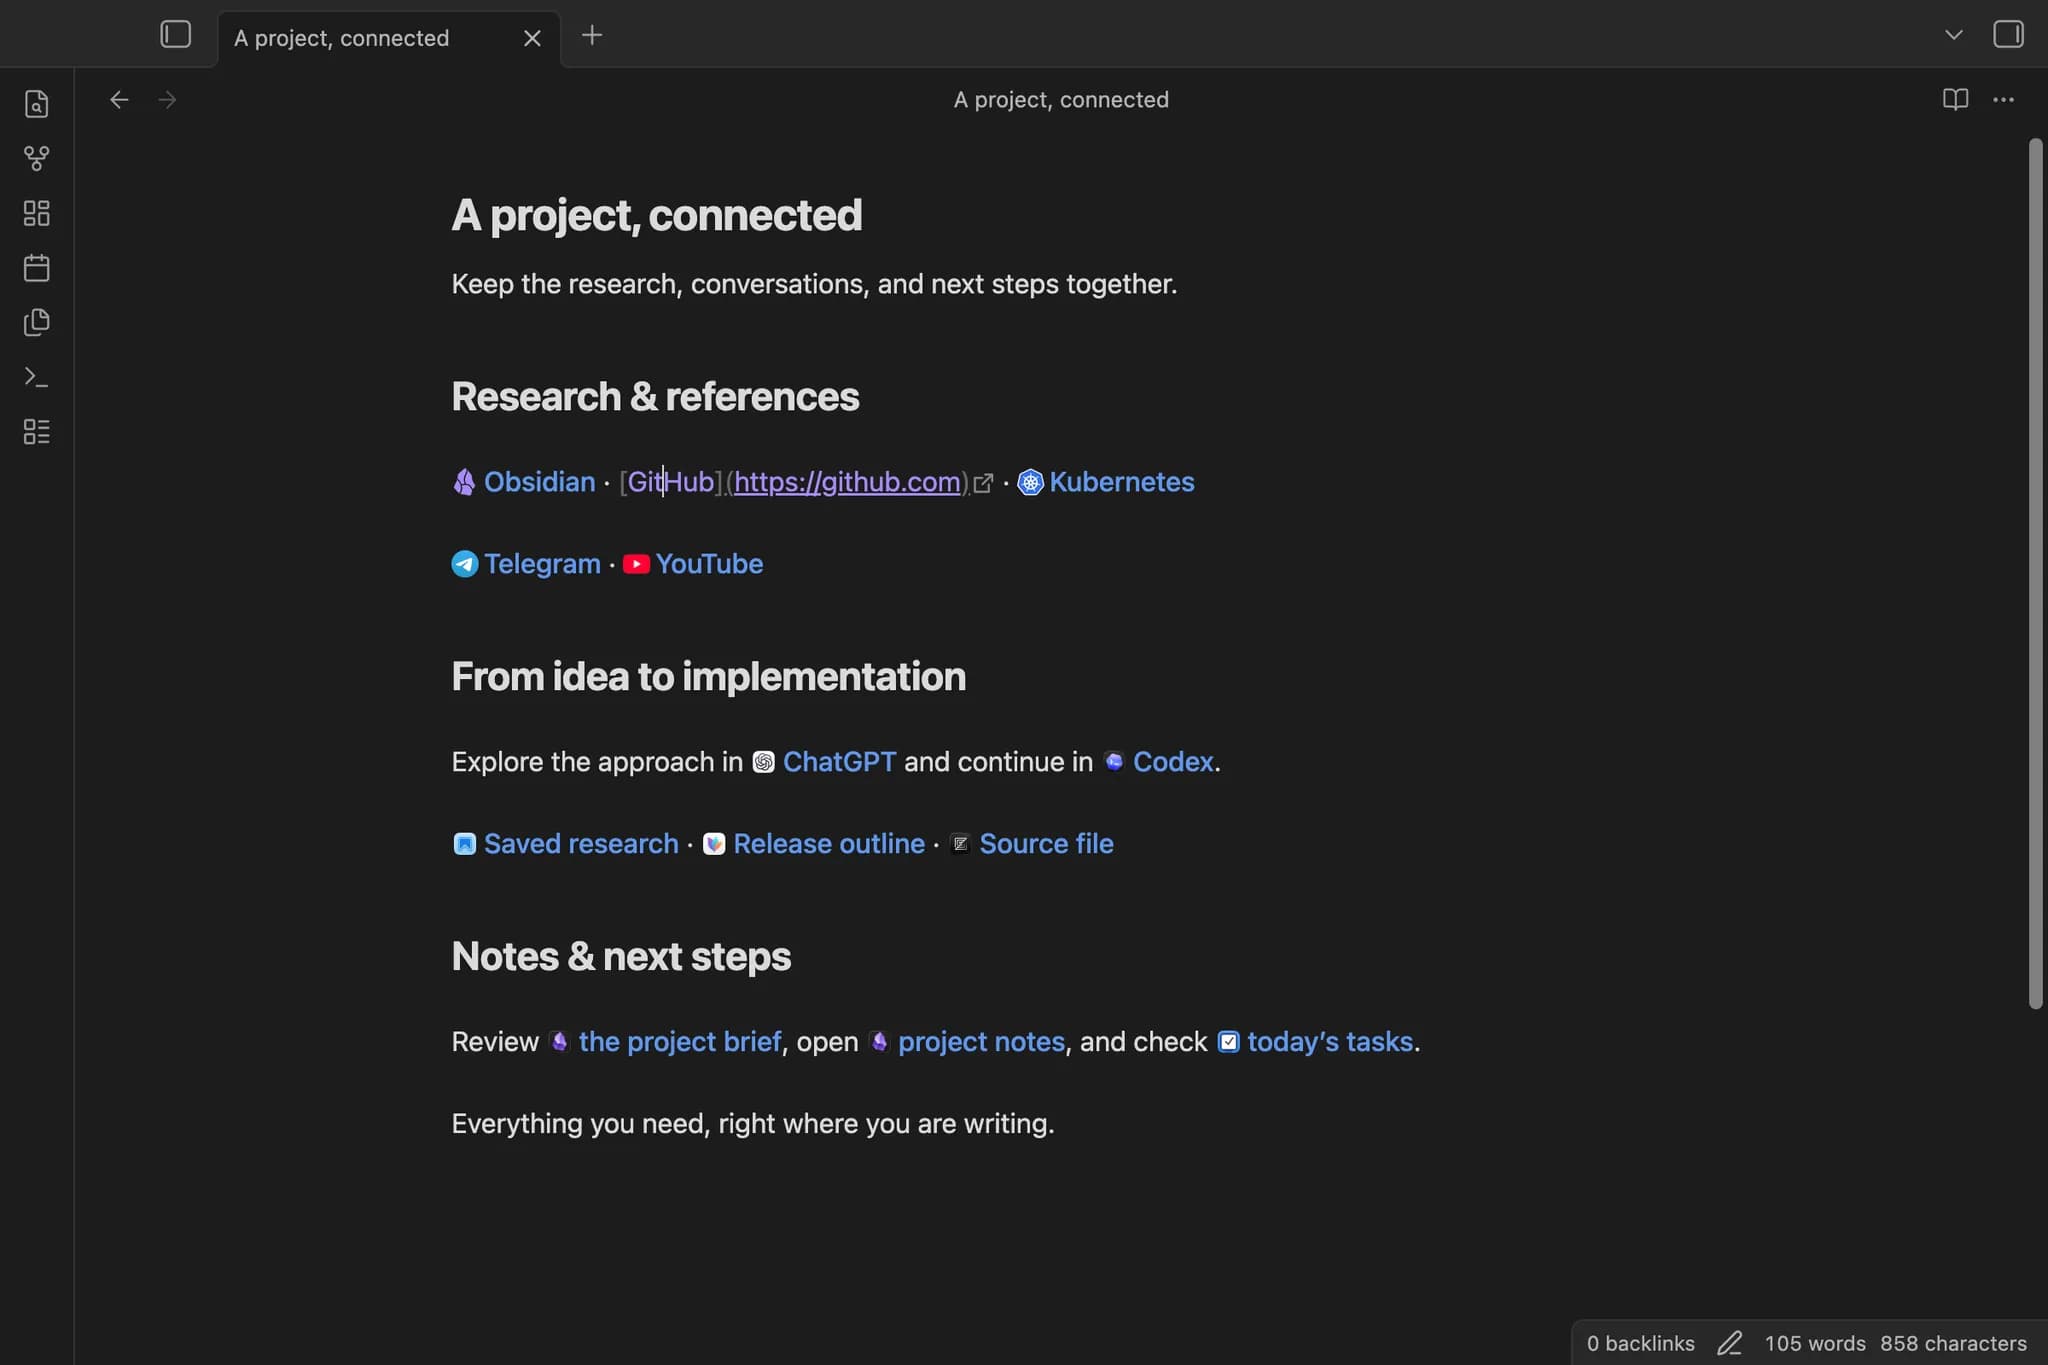Screen dimensions: 2048x1365
Task: Click the 'From idea to implementation' heading
Action: pos(709,677)
